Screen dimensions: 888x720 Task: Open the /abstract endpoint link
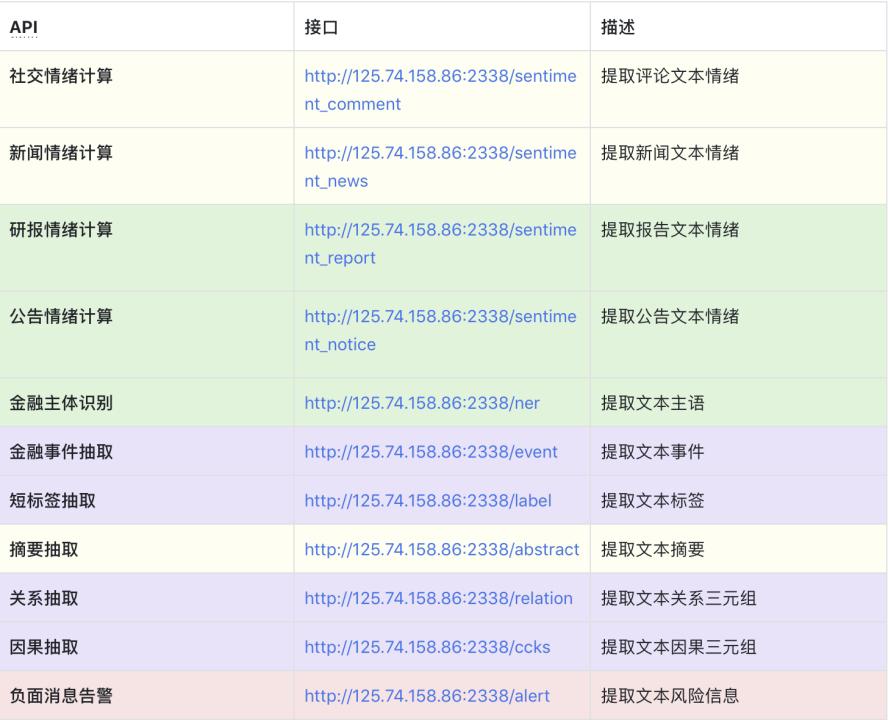click(441, 549)
